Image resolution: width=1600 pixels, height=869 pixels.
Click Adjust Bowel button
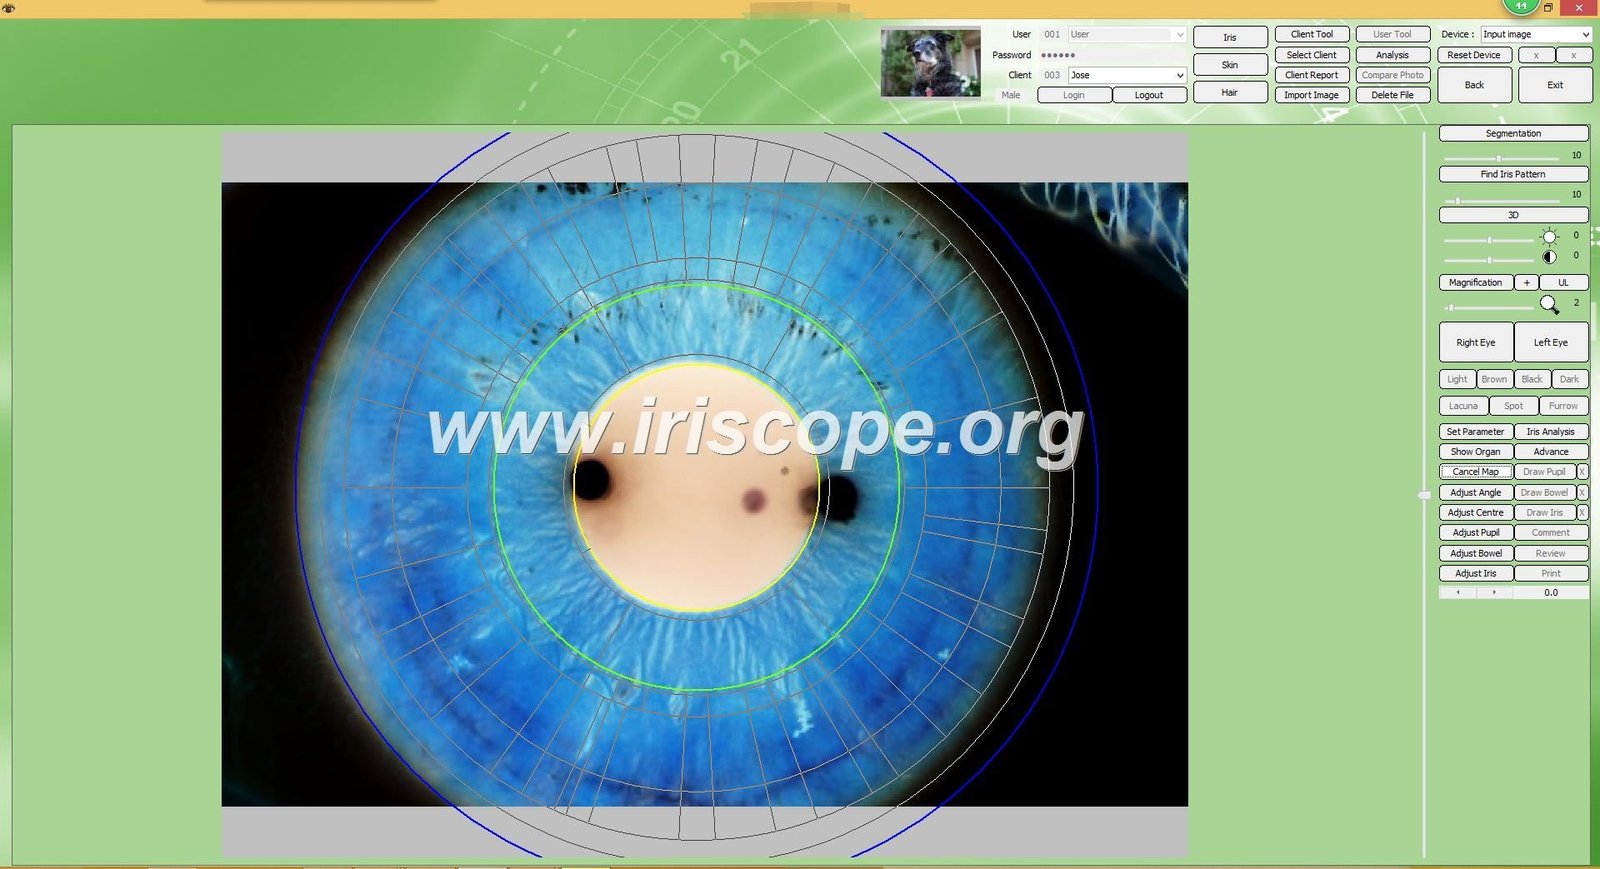click(1476, 553)
